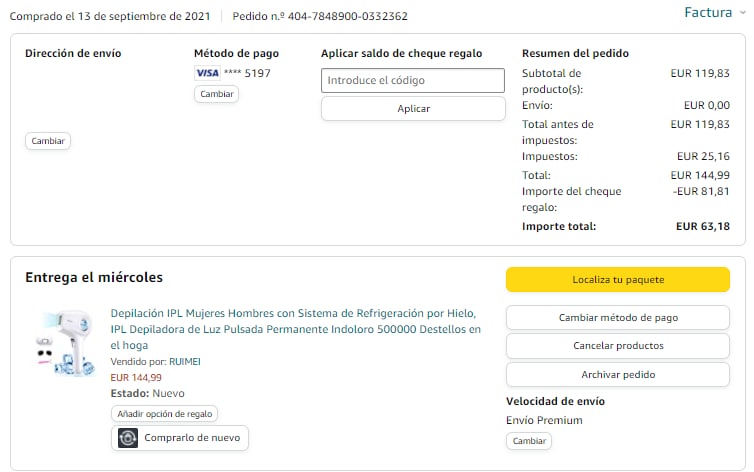Click the 'Envío Premium' shipping speed text
The height and width of the screenshot is (472, 754).
pos(544,420)
